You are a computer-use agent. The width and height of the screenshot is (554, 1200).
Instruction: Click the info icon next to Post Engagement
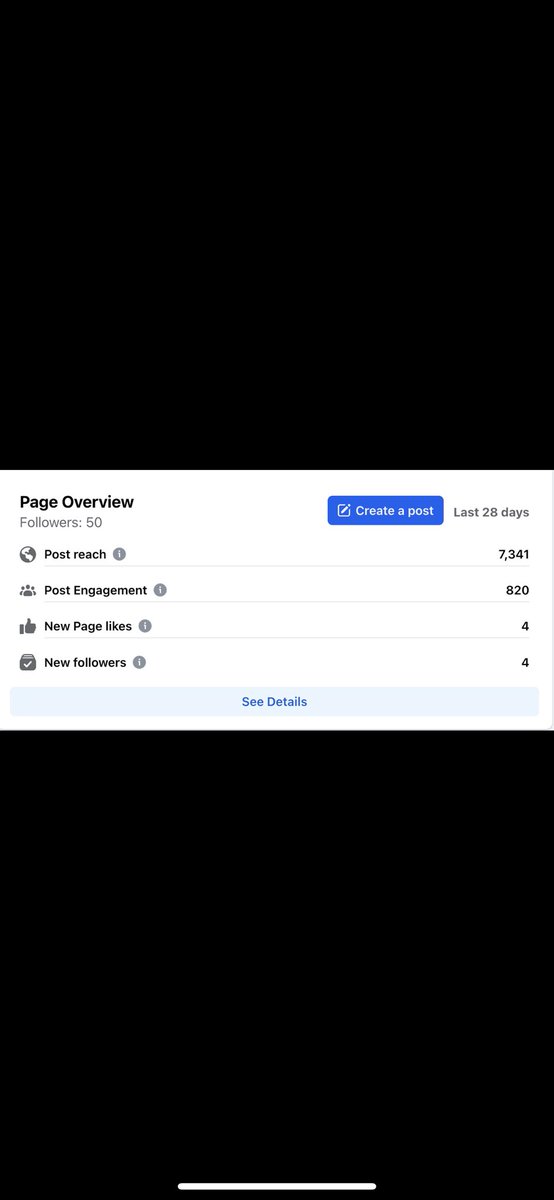pyautogui.click(x=160, y=590)
